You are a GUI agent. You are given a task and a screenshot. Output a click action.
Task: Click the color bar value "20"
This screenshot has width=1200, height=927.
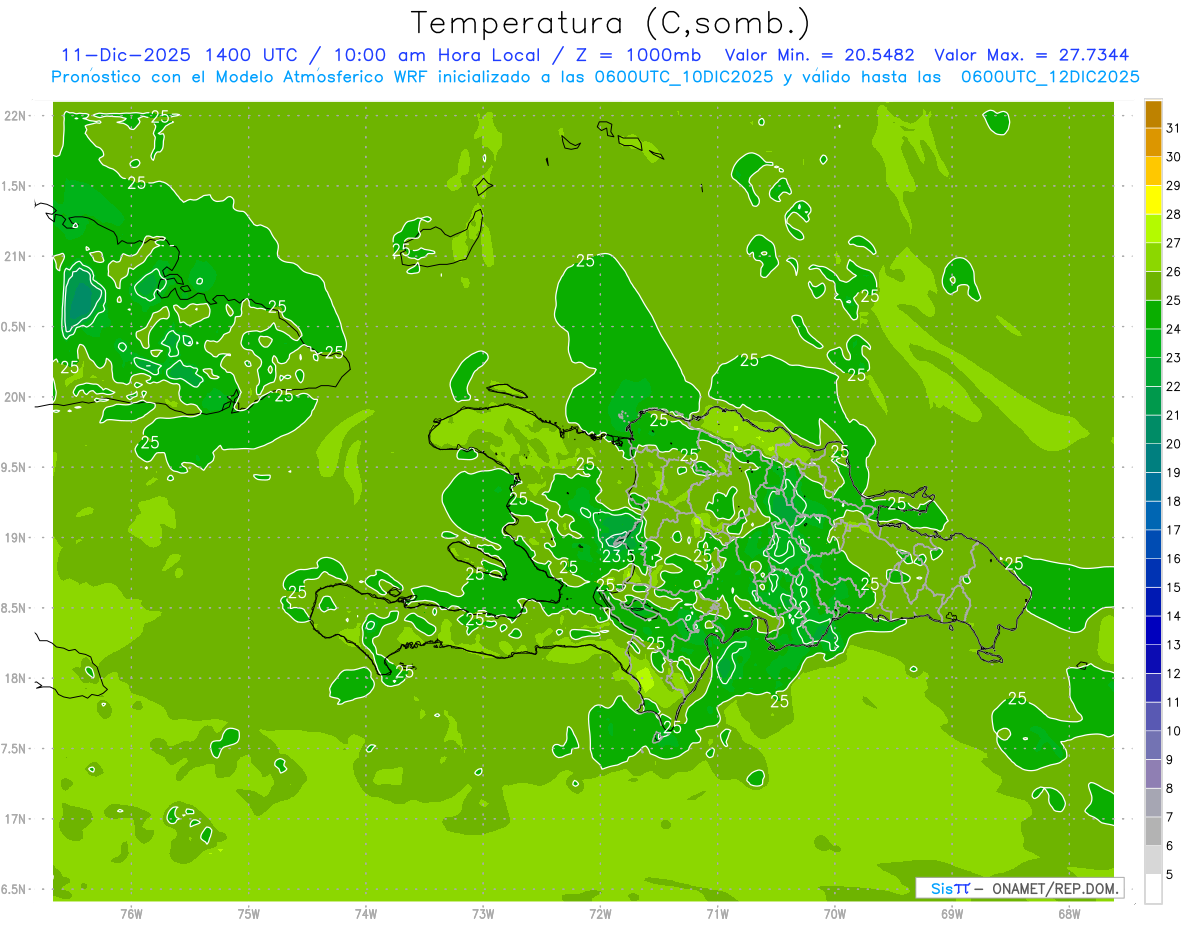point(1174,443)
